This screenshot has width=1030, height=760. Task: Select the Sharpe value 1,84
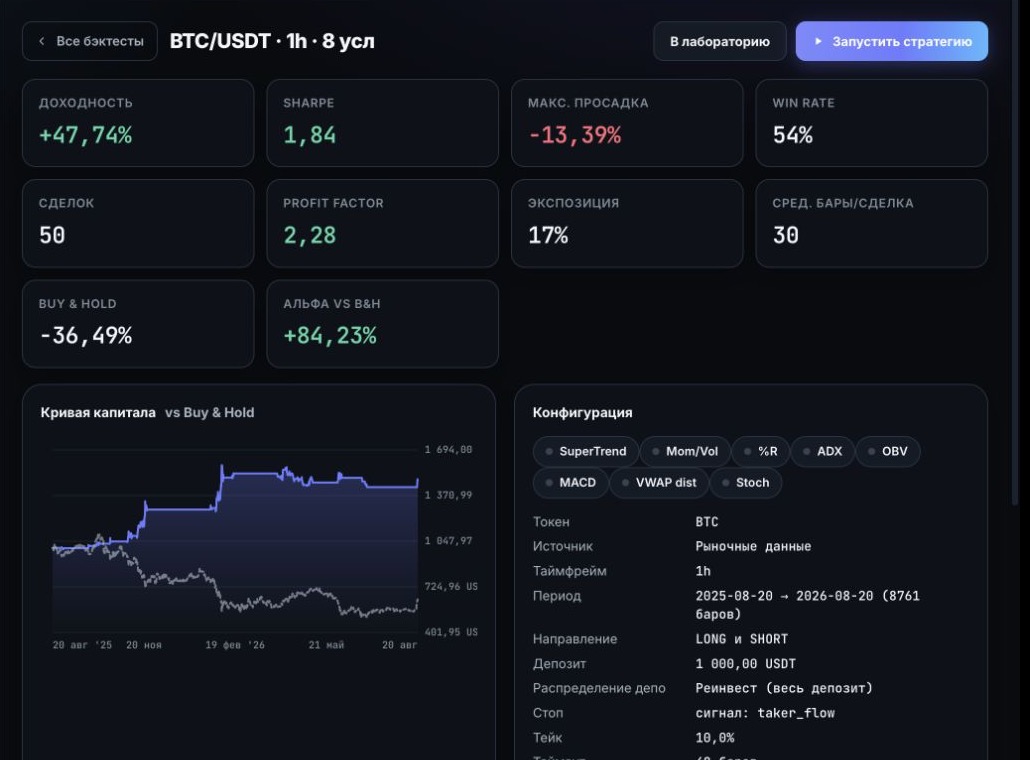309,135
